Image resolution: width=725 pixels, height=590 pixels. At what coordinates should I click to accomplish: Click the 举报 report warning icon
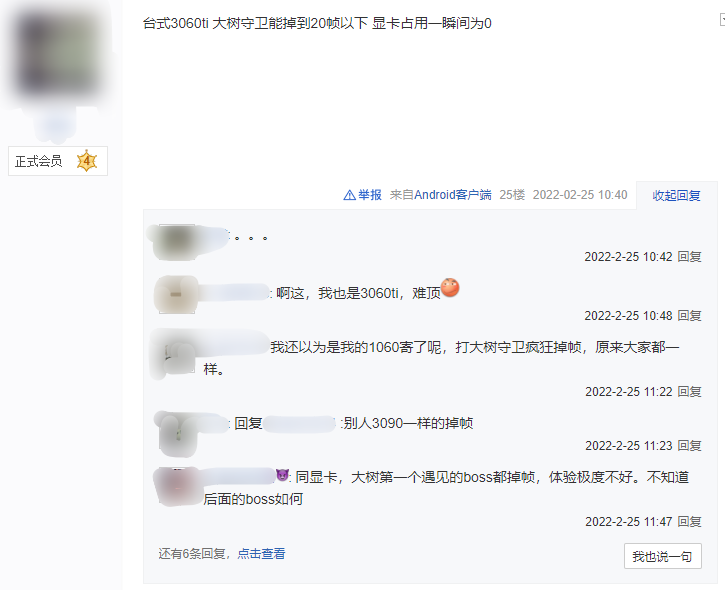pos(349,195)
